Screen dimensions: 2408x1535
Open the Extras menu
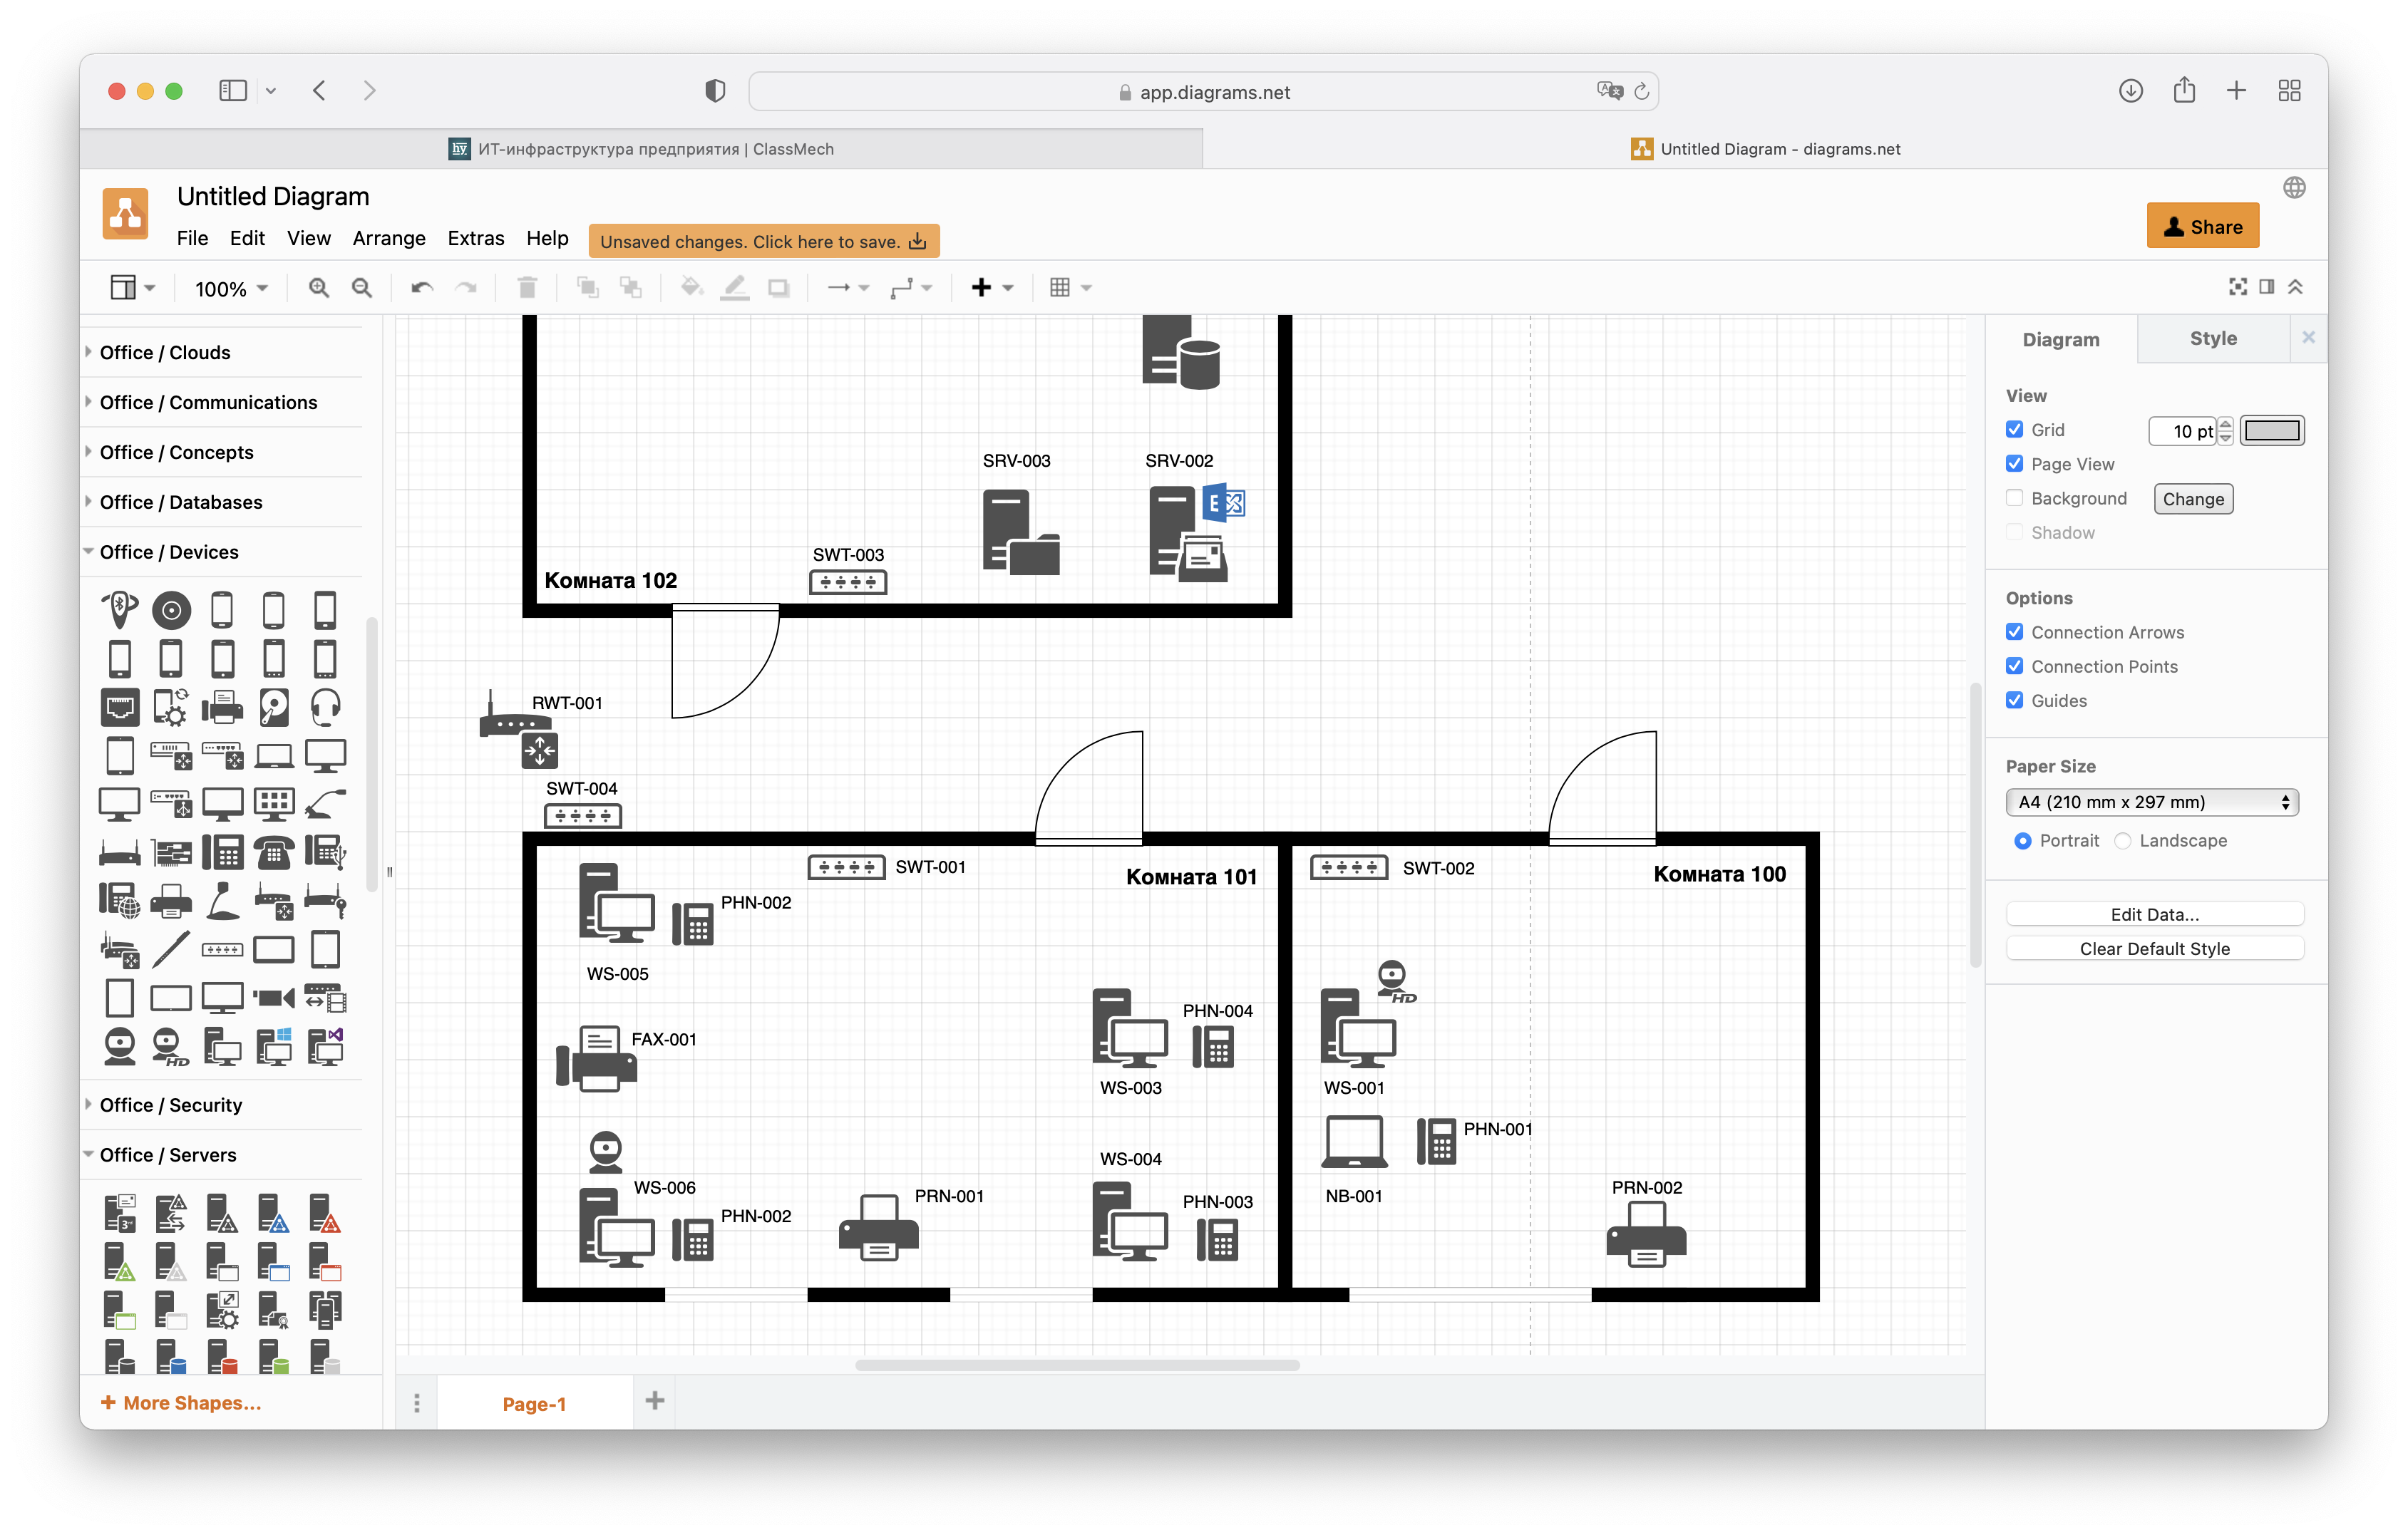pos(476,239)
